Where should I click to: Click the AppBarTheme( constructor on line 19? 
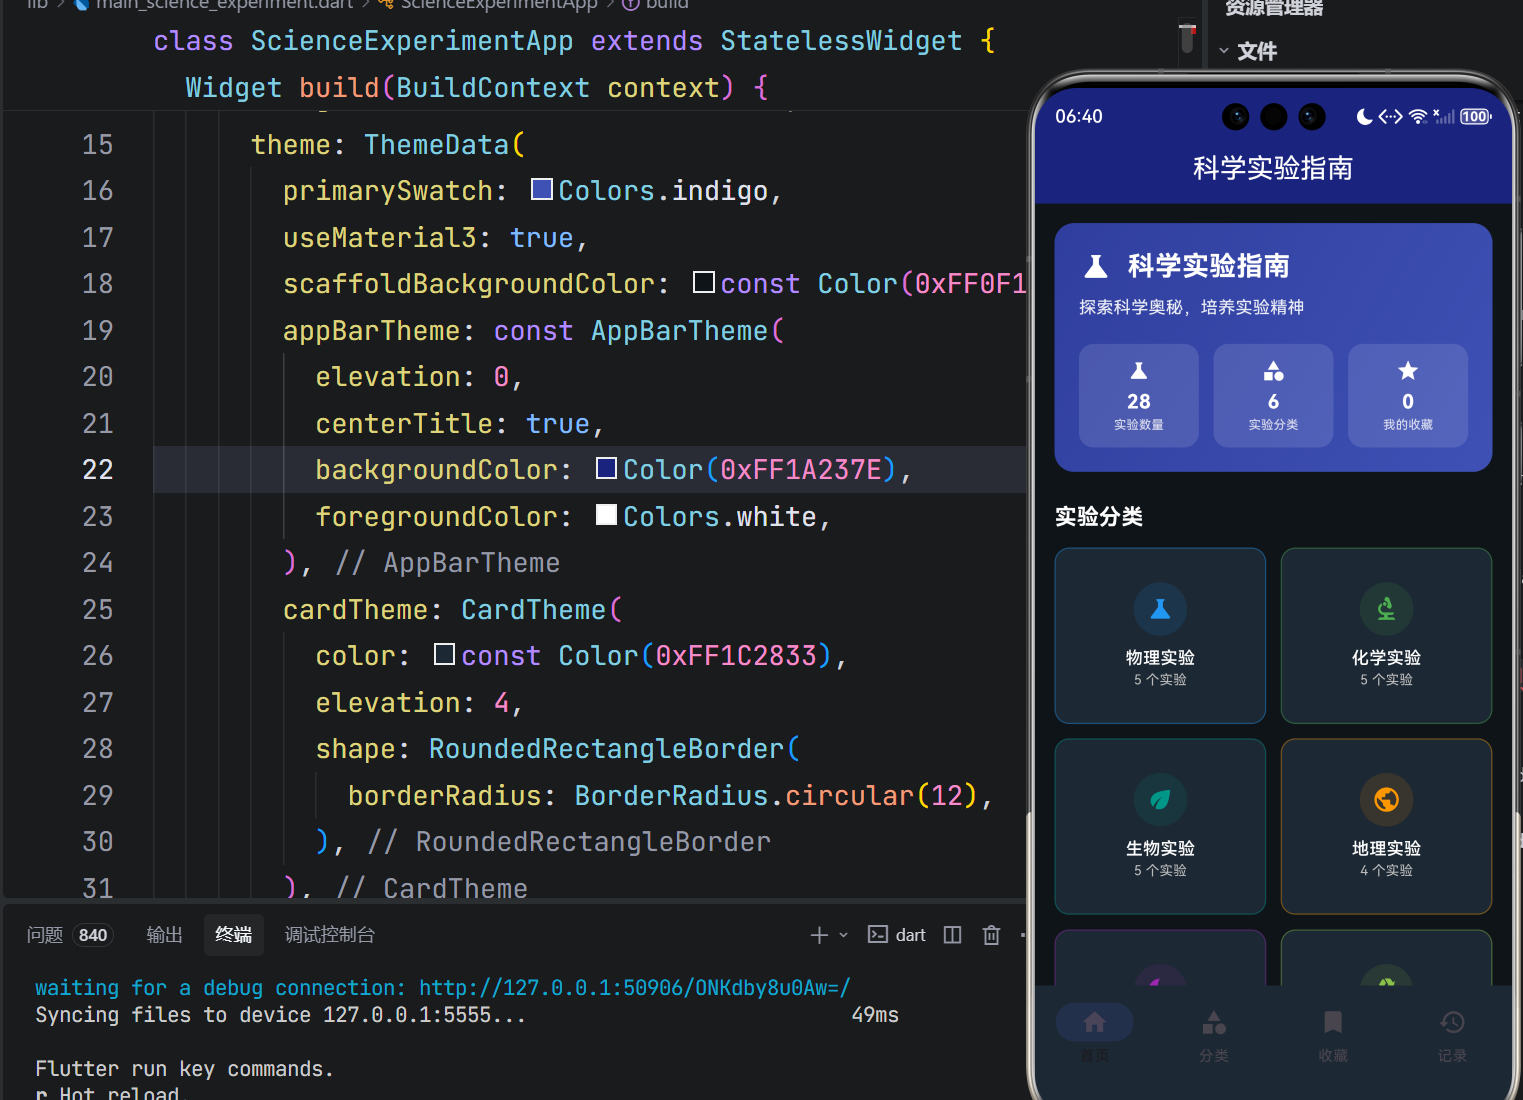click(x=688, y=331)
